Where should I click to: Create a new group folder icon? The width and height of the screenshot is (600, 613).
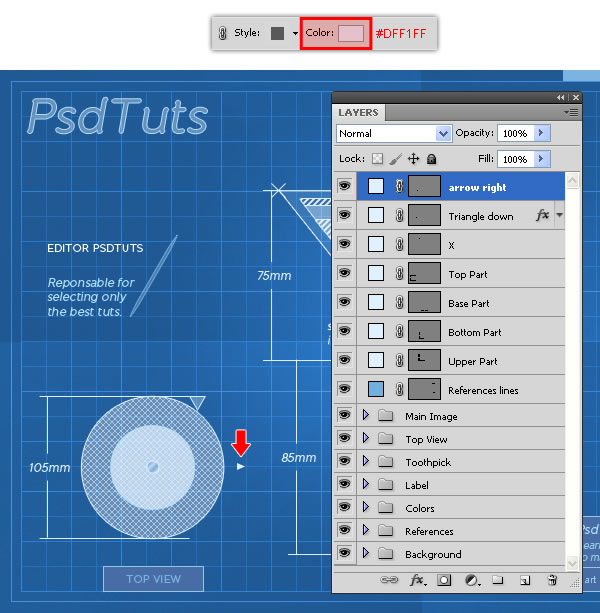point(498,580)
